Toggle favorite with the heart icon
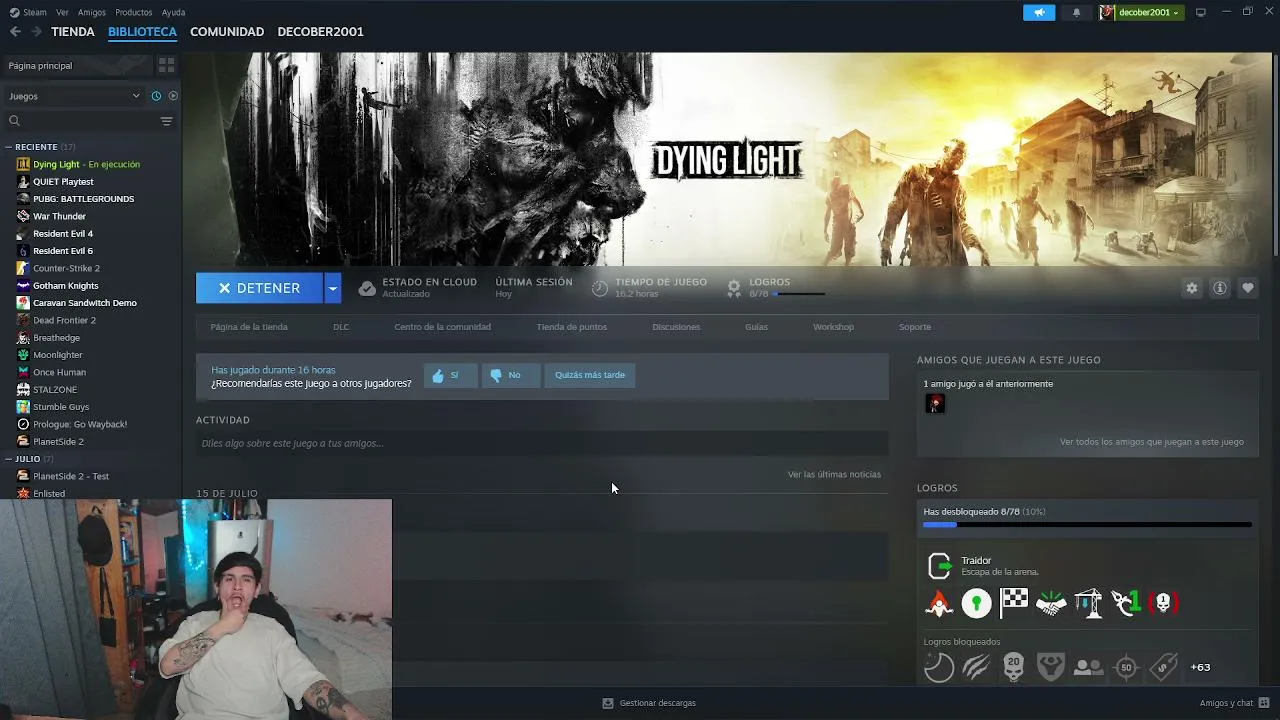Viewport: 1280px width, 720px height. 1247,288
